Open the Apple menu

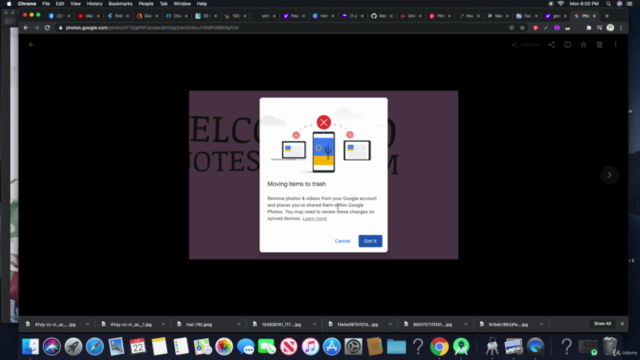pyautogui.click(x=9, y=4)
